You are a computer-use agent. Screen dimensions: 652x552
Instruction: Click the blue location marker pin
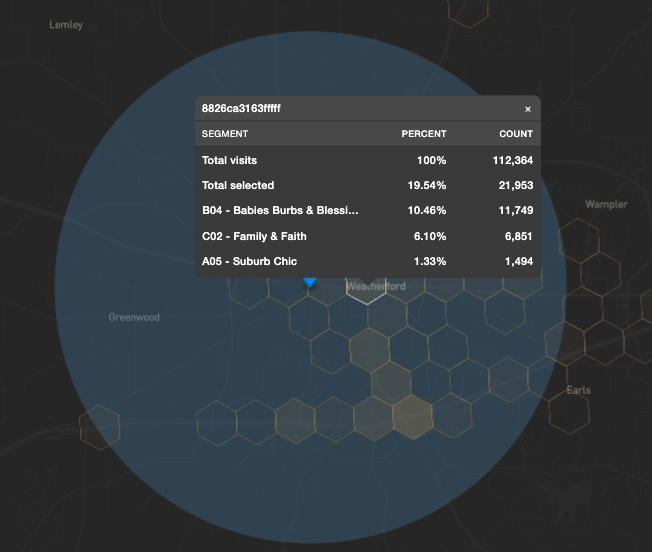point(310,282)
